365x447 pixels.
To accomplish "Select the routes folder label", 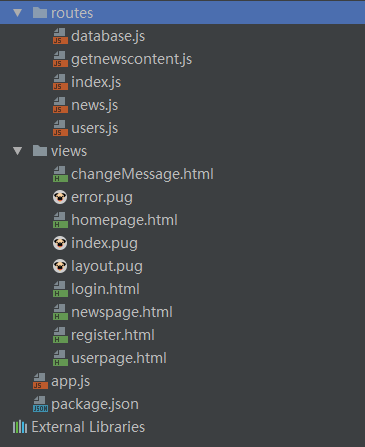I will point(72,13).
